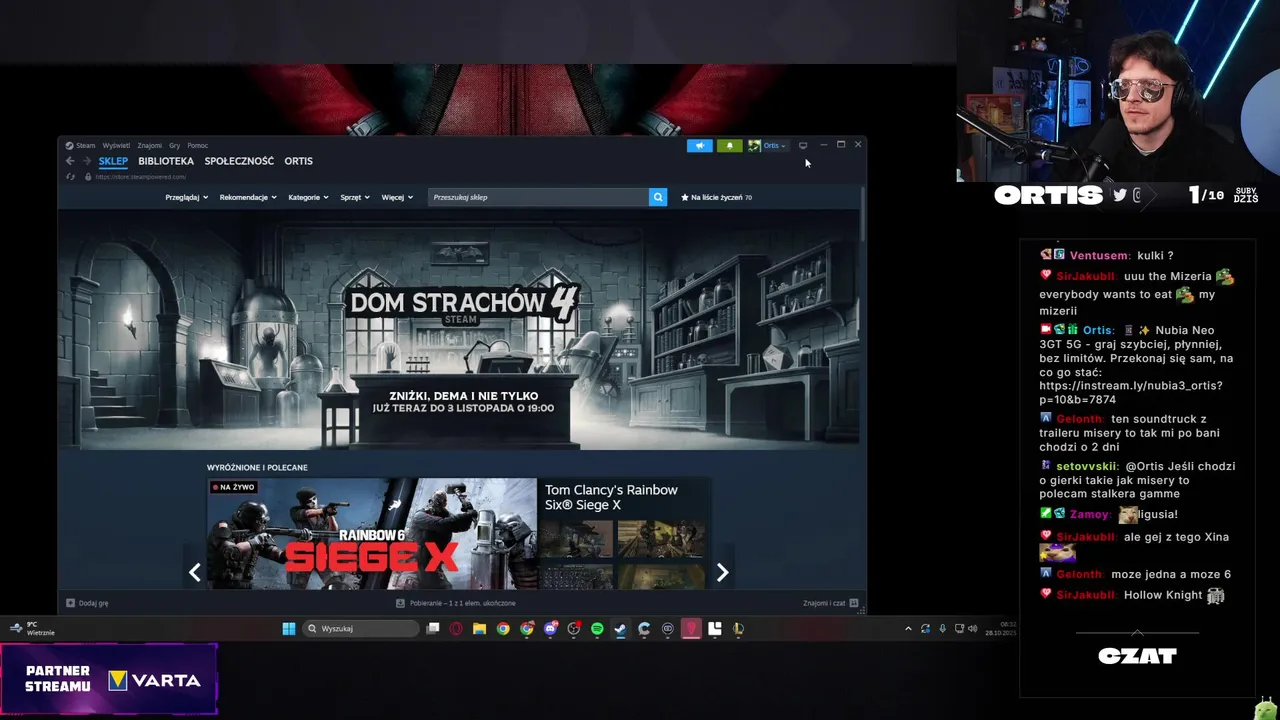Open Znajomi i czat friends icon
Screen dimensions: 1280x720
854,603
